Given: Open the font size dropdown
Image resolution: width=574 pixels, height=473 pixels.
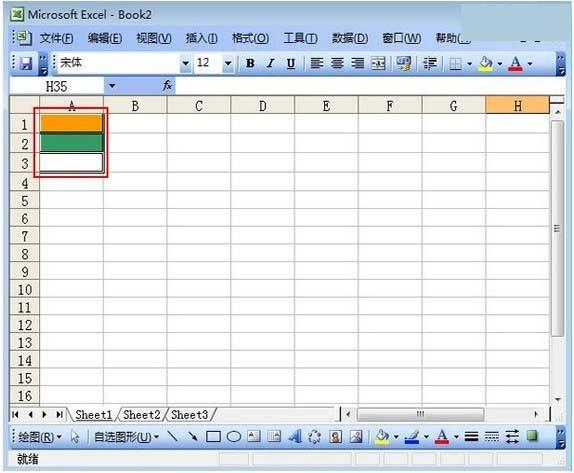Looking at the screenshot, I should (x=228, y=63).
